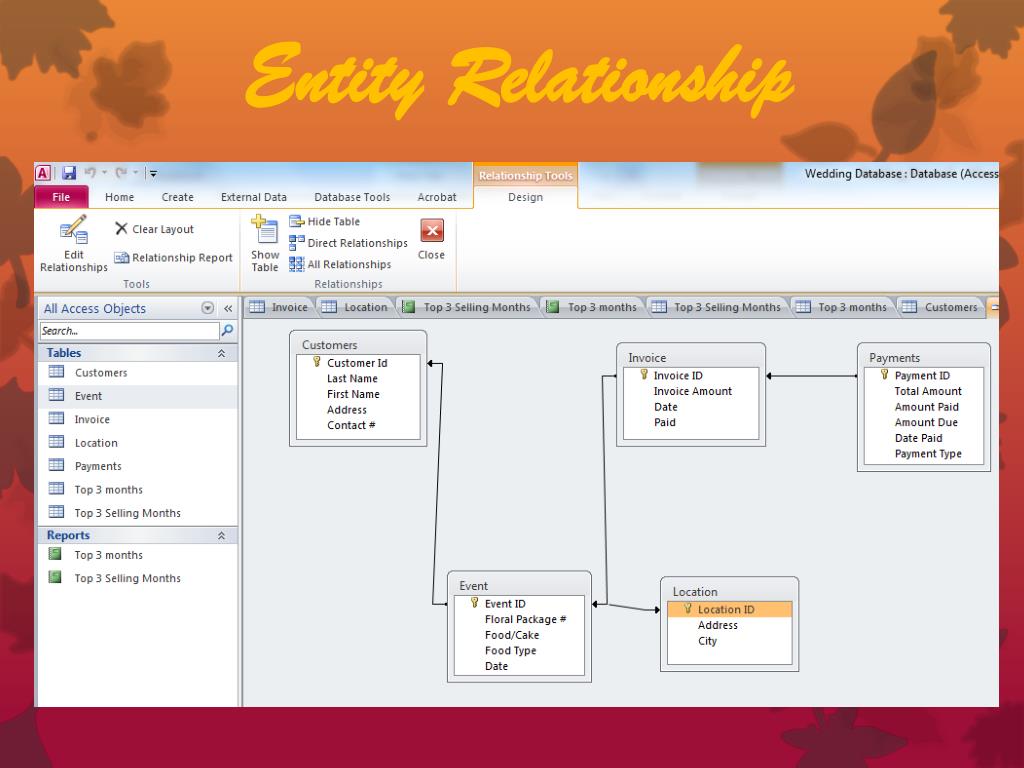1024x768 pixels.
Task: Open the Customize Quick Access Toolbar dropdown
Action: (x=153, y=174)
